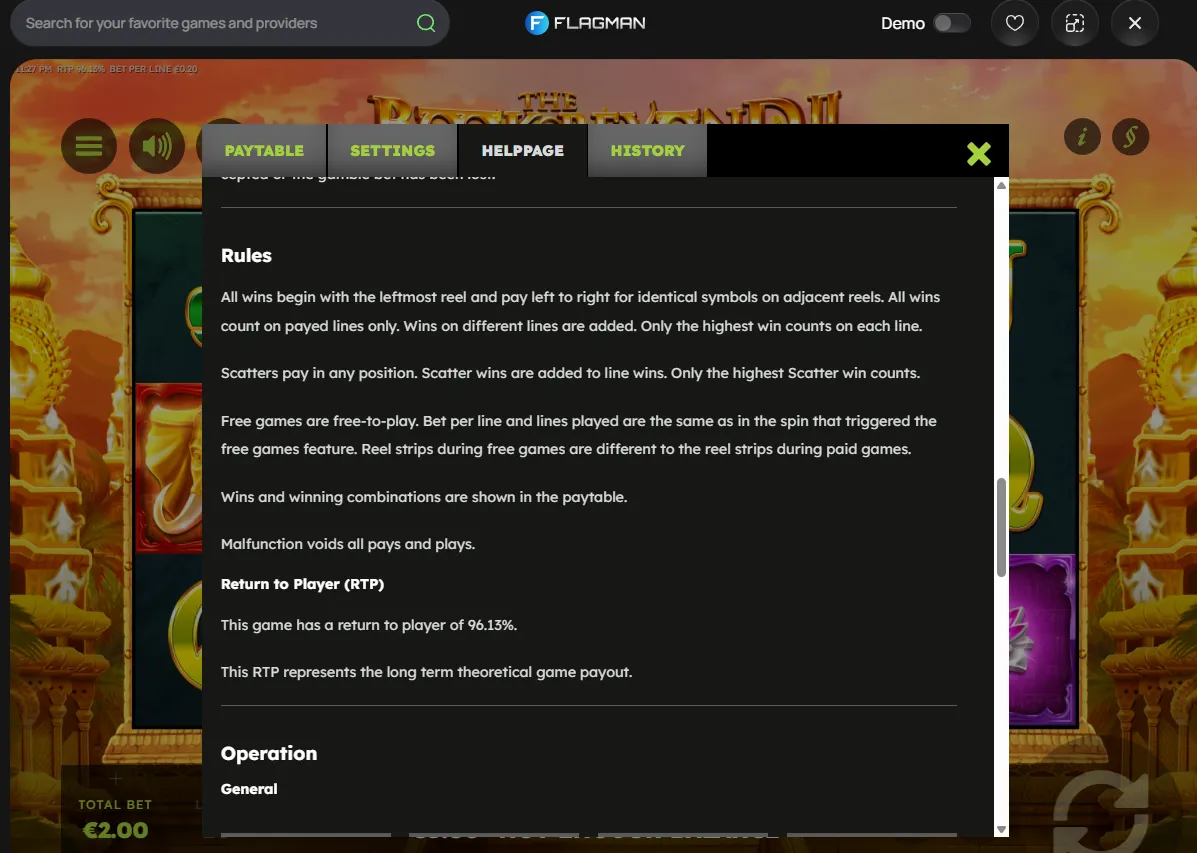Open the SETTINGS tab
This screenshot has width=1197, height=853.
(x=392, y=150)
